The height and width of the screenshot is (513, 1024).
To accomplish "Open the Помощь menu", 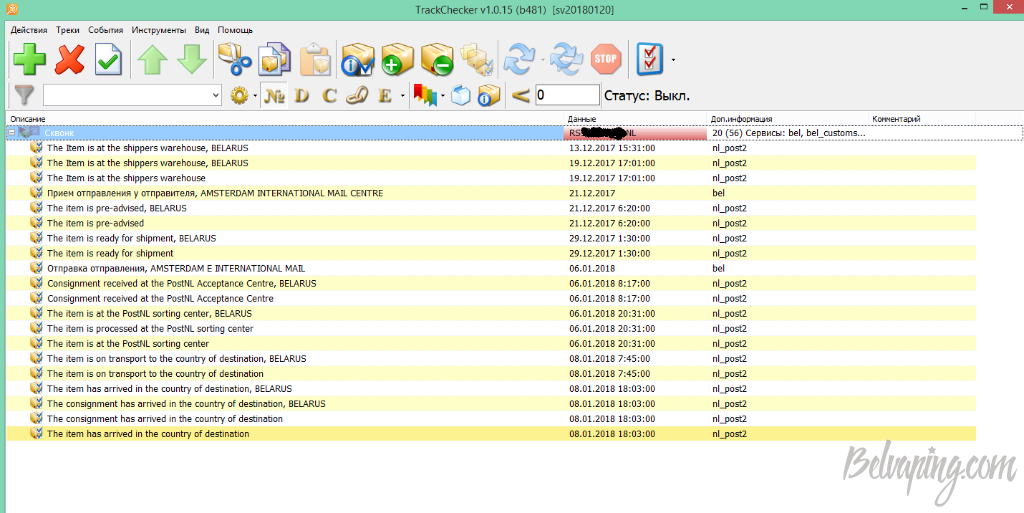I will tap(235, 30).
